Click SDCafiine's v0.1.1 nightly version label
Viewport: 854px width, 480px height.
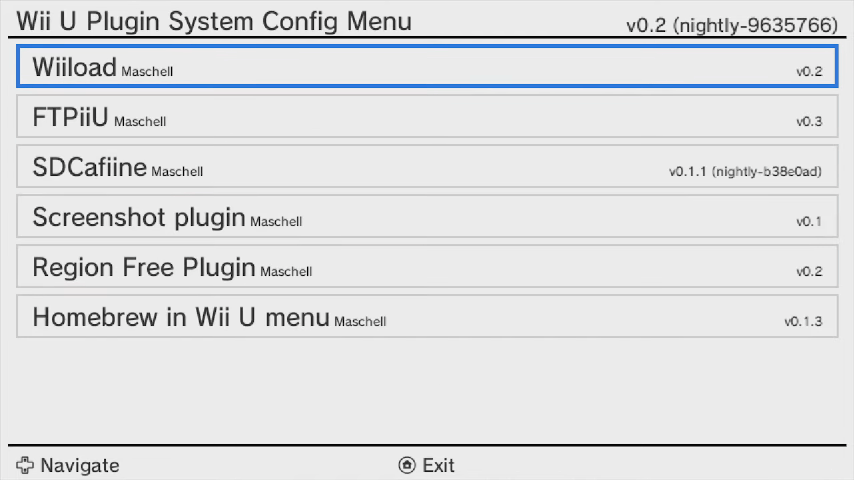pos(745,172)
